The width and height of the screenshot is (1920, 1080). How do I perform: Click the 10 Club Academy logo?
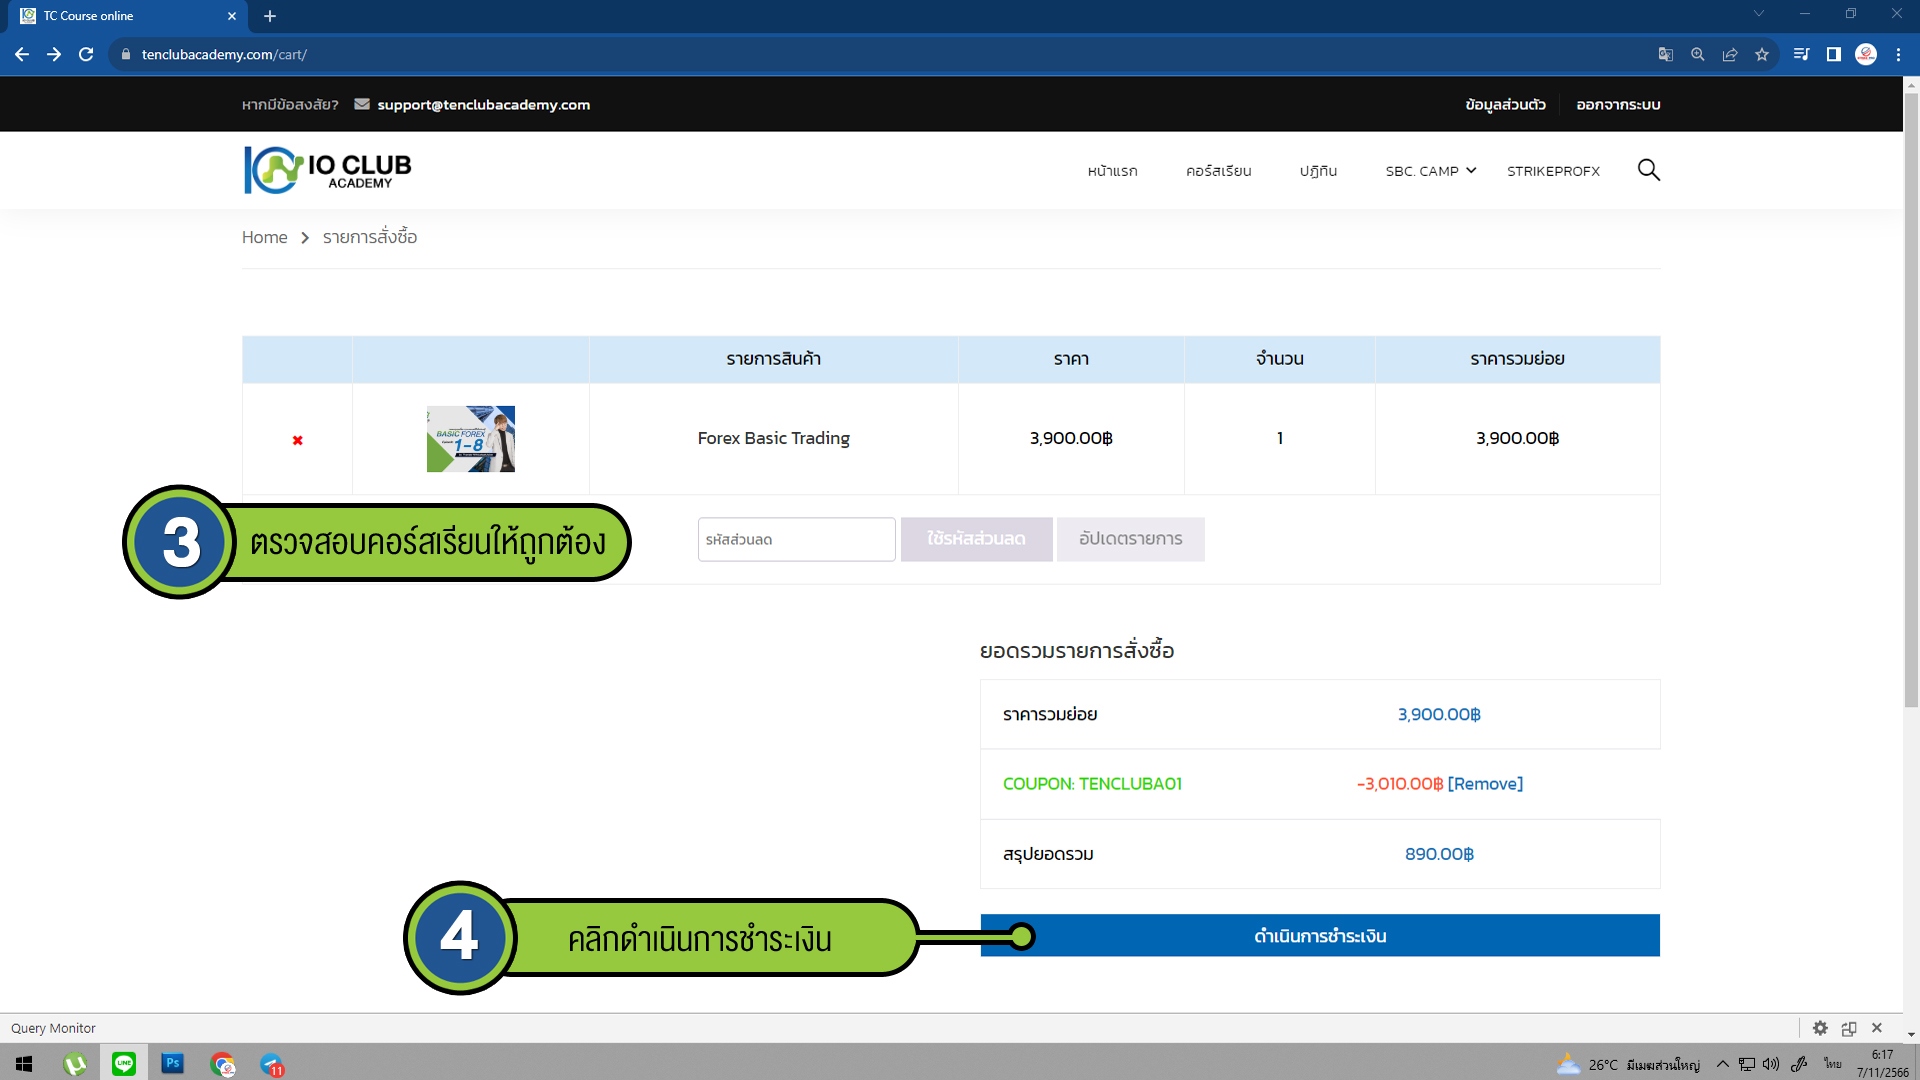click(328, 170)
